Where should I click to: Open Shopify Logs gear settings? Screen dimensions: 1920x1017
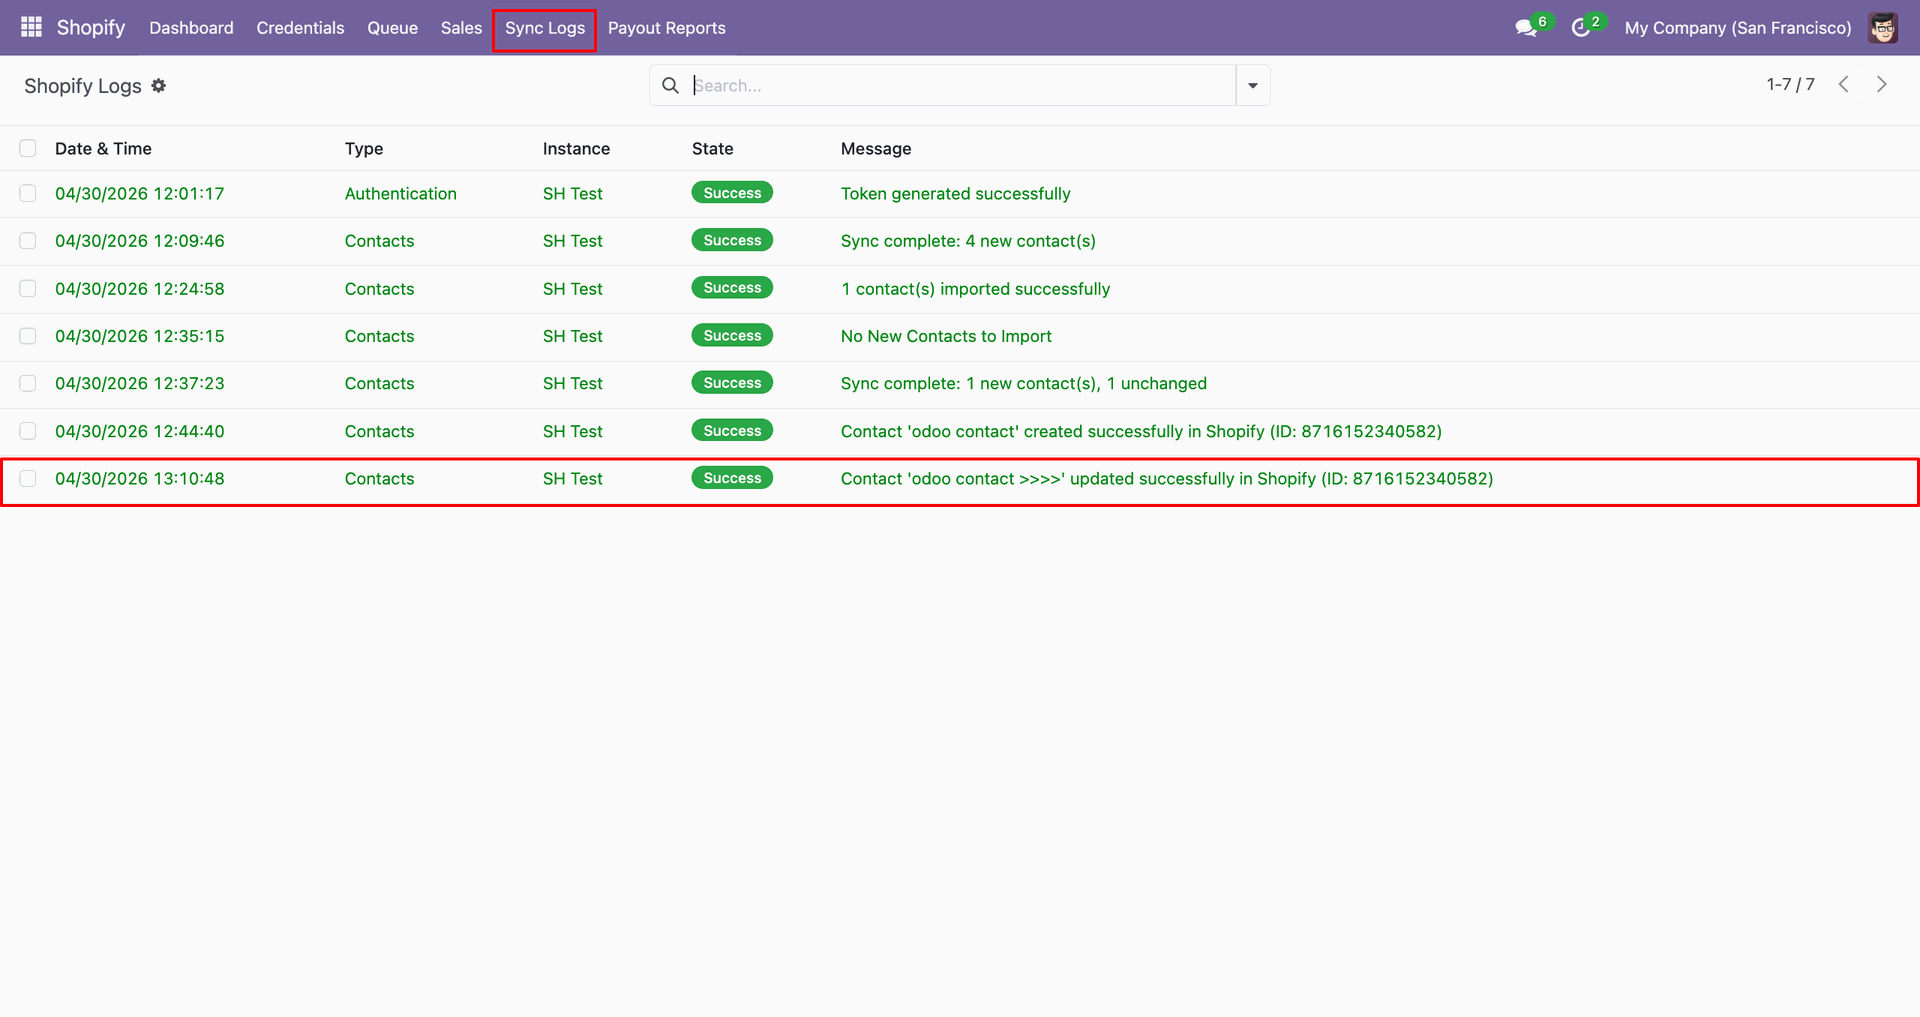point(159,86)
